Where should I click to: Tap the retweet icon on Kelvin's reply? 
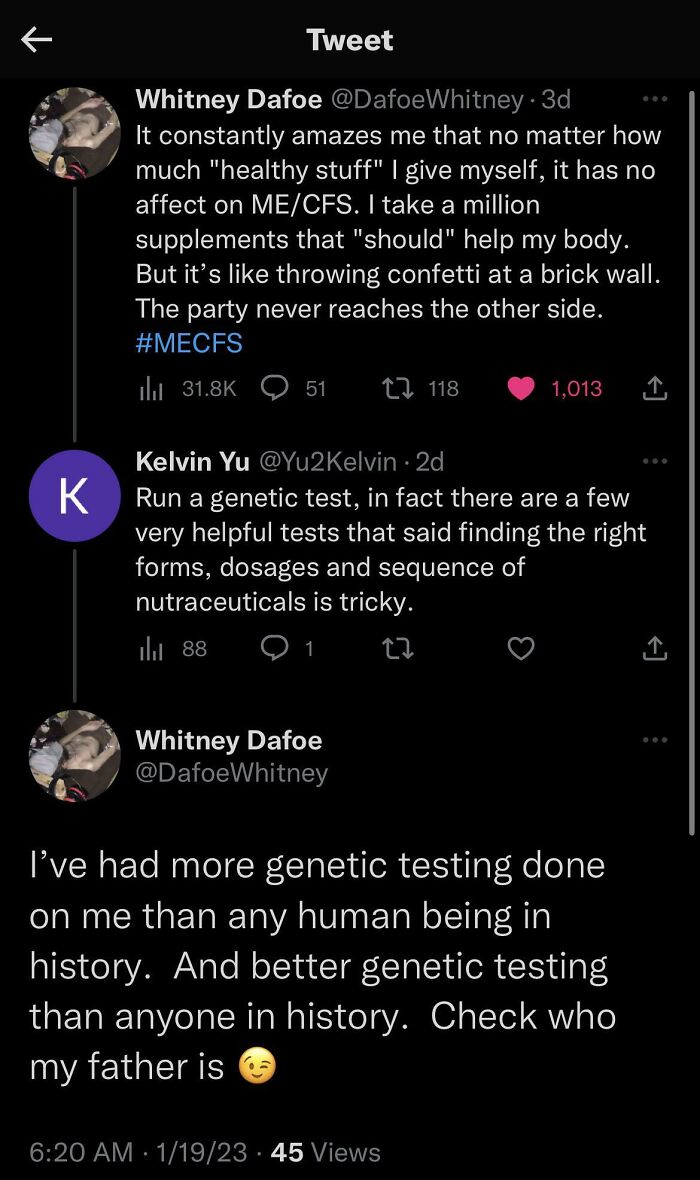[398, 649]
